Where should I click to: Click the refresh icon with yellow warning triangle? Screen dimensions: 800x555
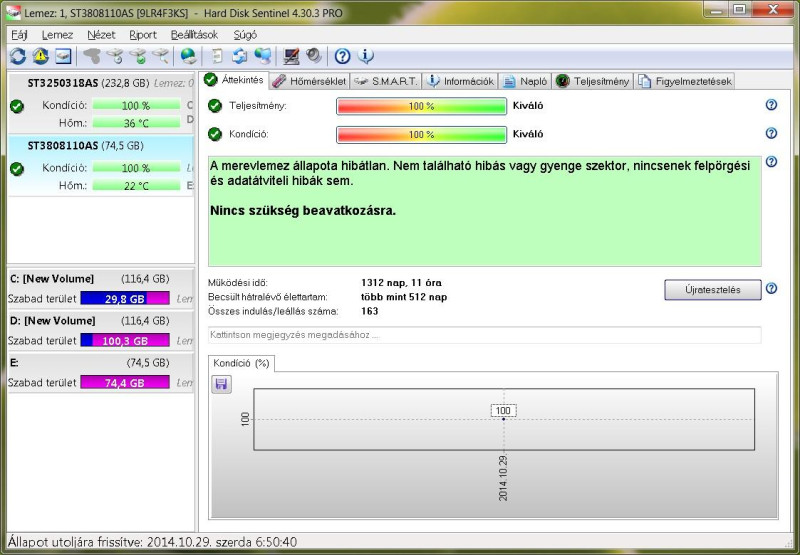coord(40,56)
